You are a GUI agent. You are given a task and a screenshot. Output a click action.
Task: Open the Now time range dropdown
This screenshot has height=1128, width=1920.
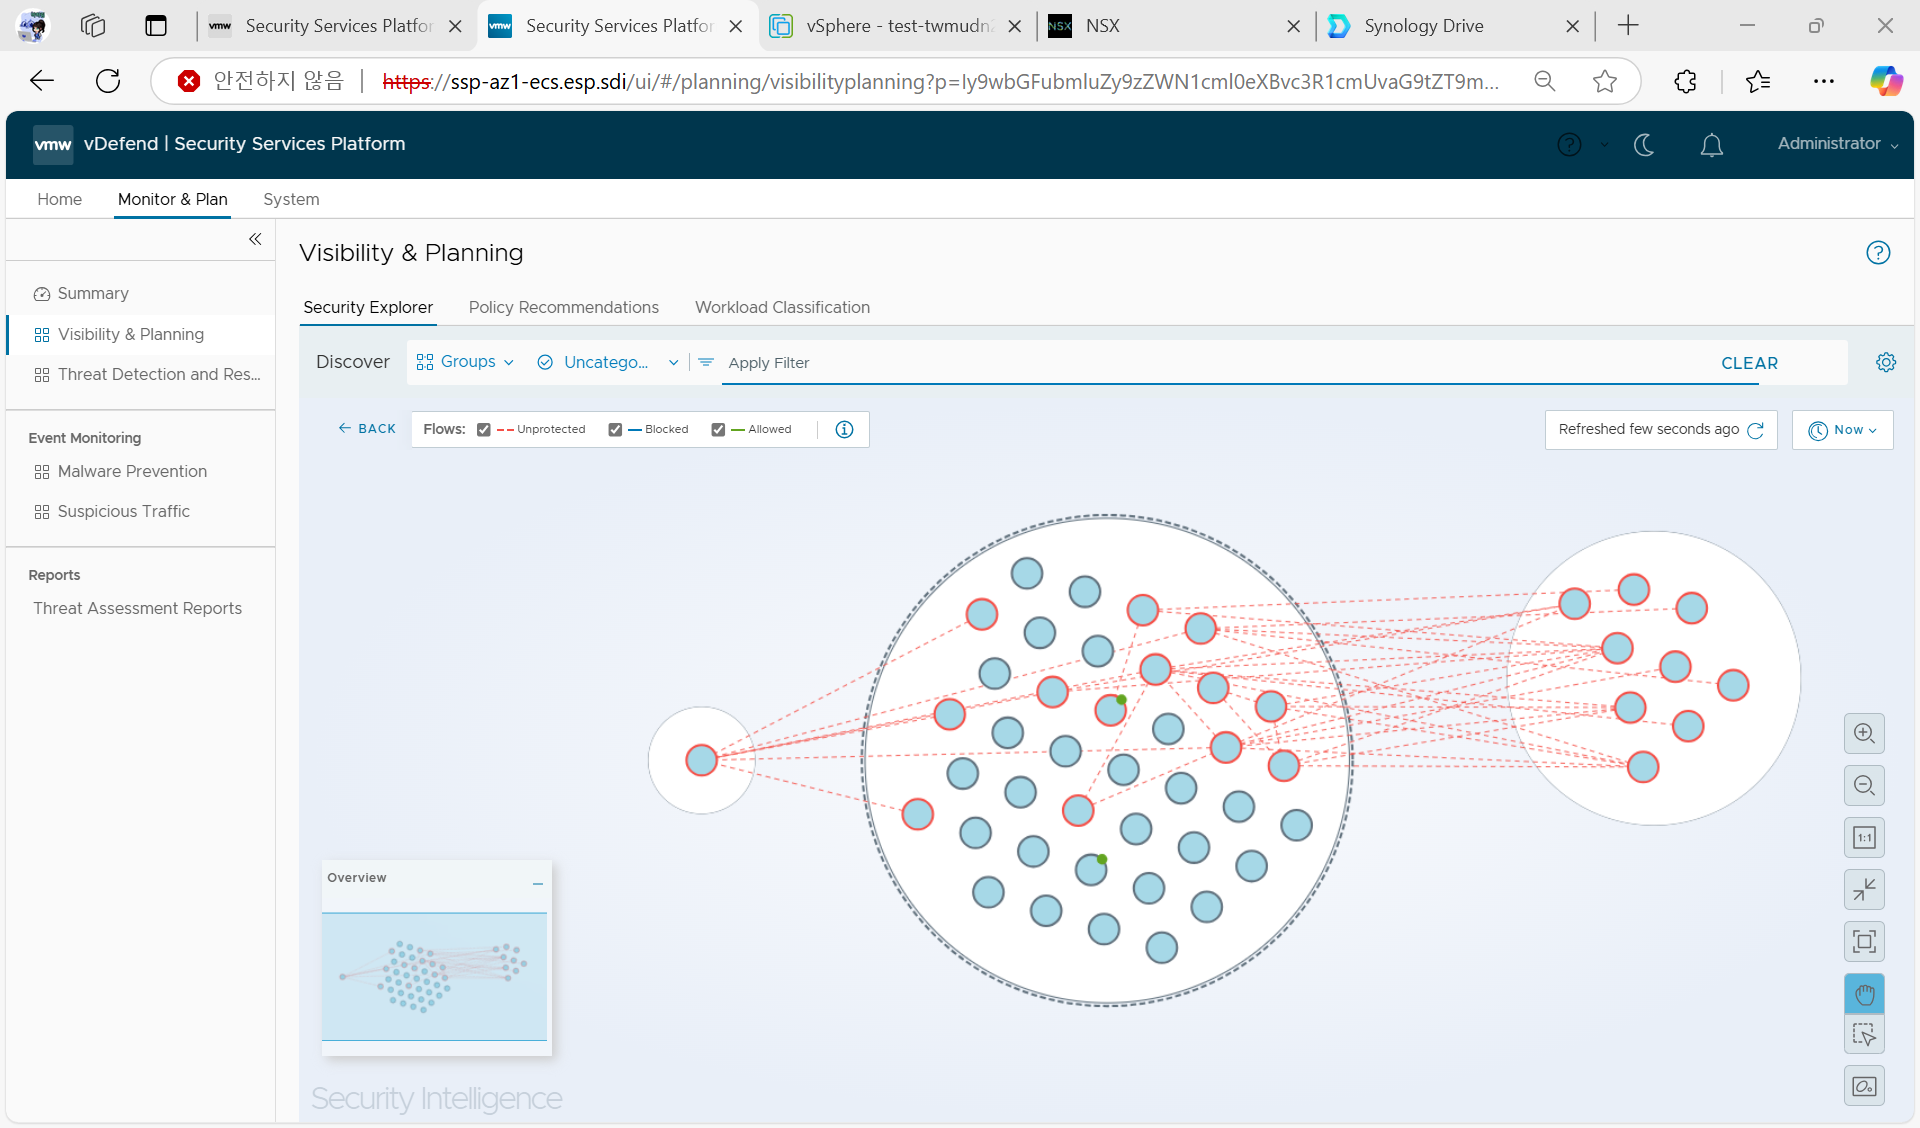click(x=1842, y=430)
